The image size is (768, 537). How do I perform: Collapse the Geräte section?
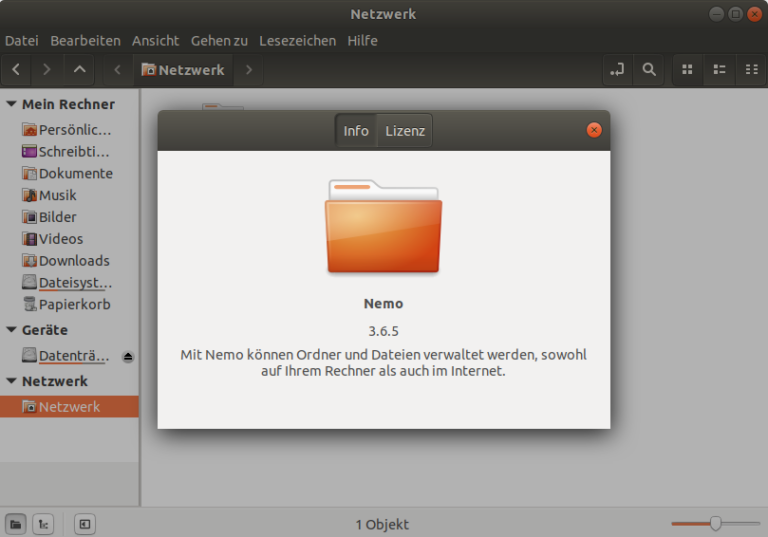(11, 330)
